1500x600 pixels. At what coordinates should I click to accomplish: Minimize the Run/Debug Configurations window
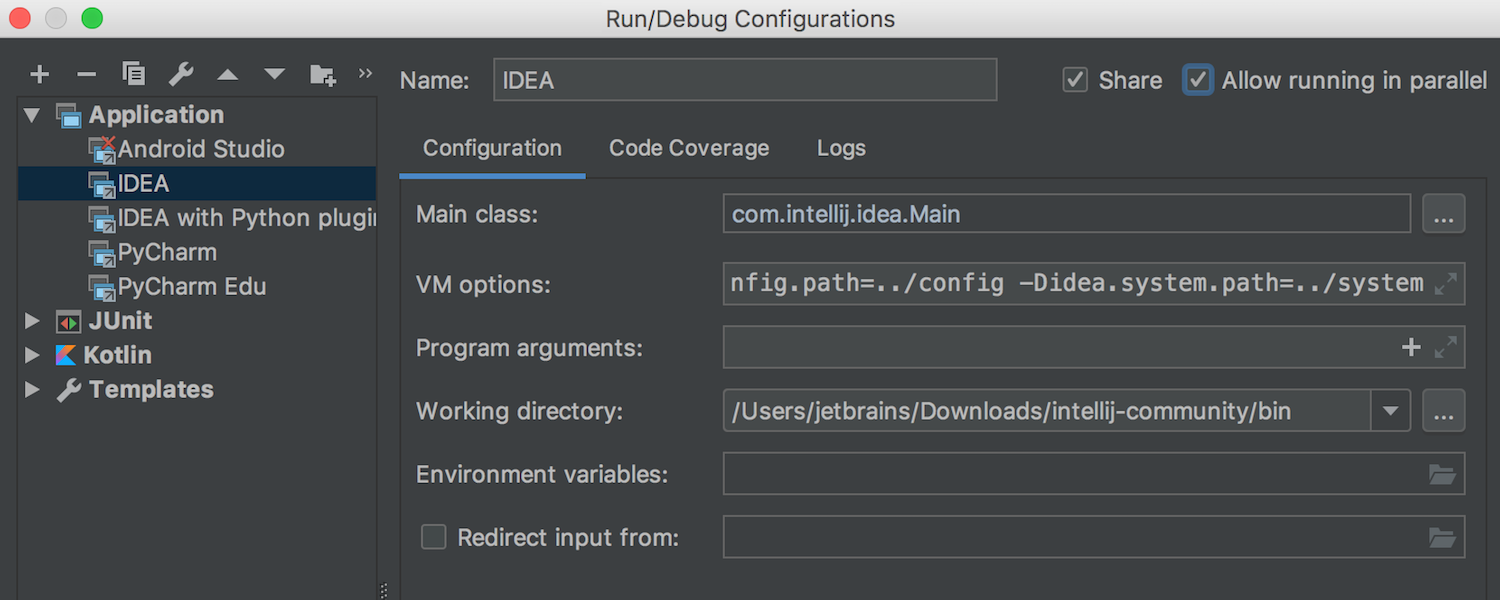[56, 18]
